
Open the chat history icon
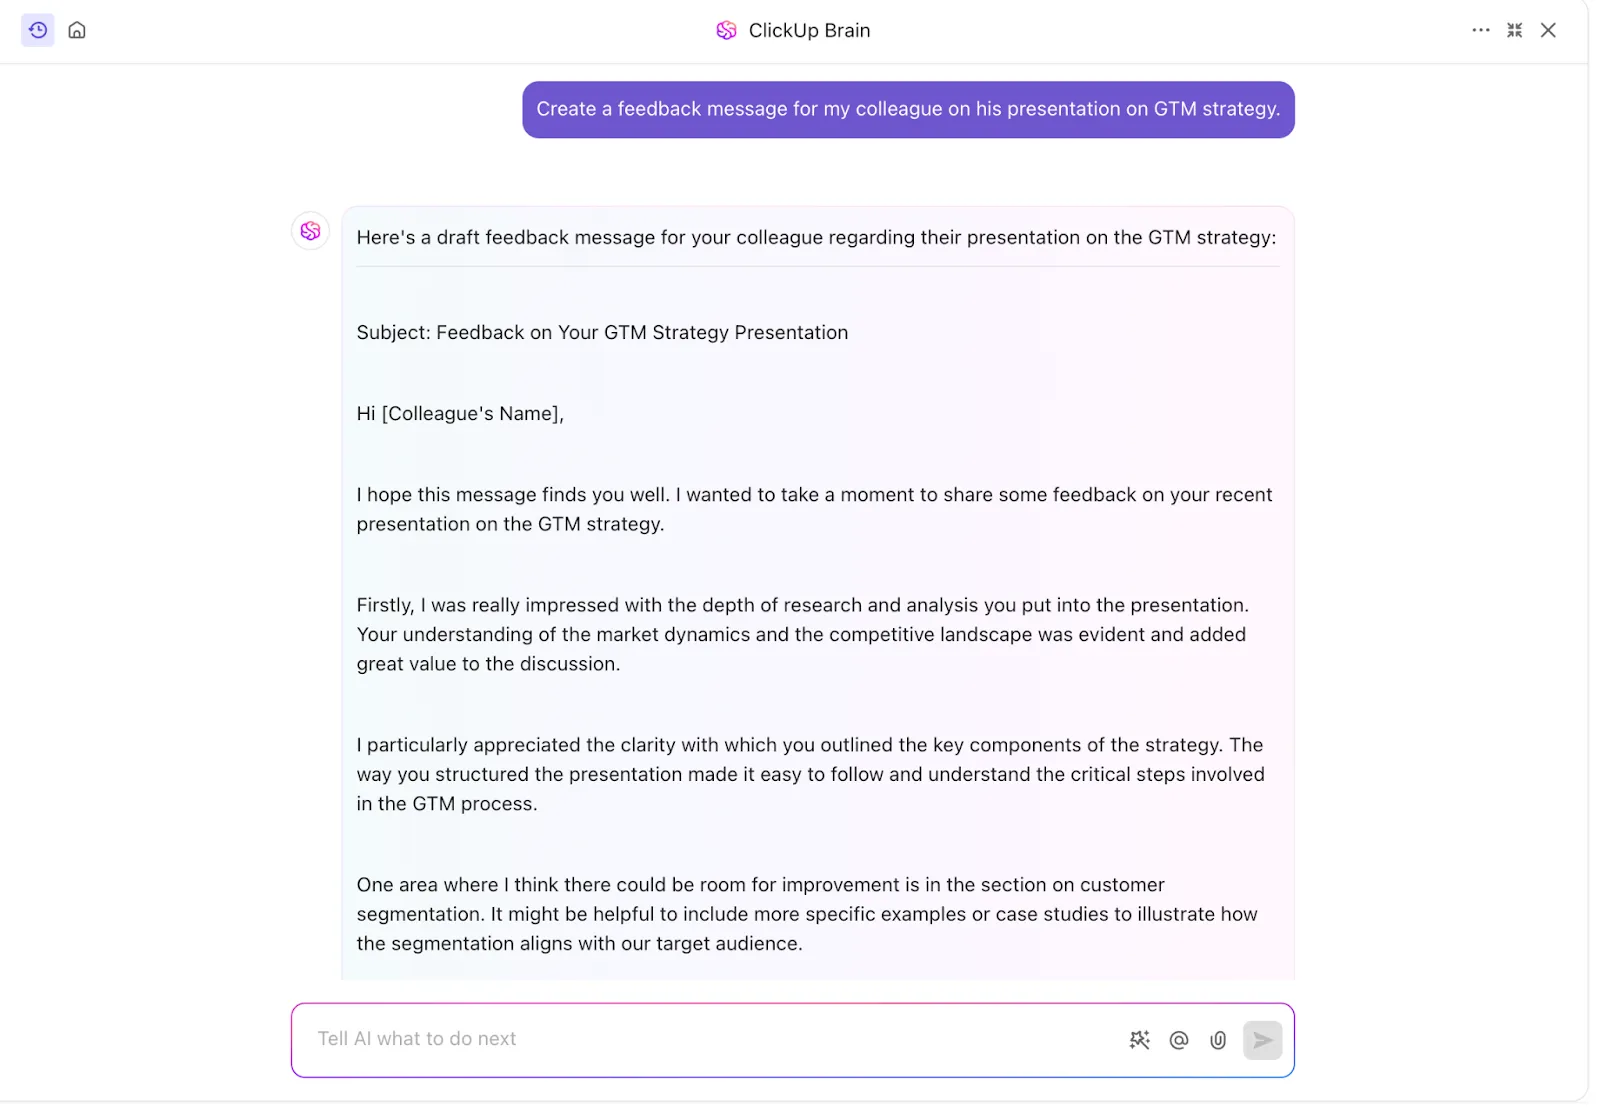click(38, 30)
